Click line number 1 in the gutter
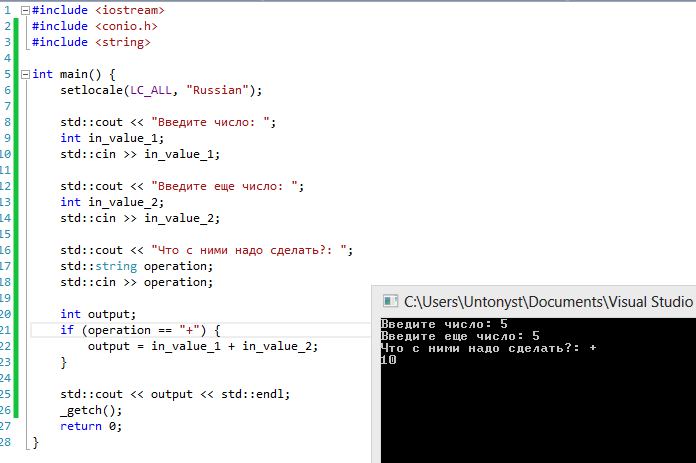Screen dimensions: 696x463 tap(7, 10)
